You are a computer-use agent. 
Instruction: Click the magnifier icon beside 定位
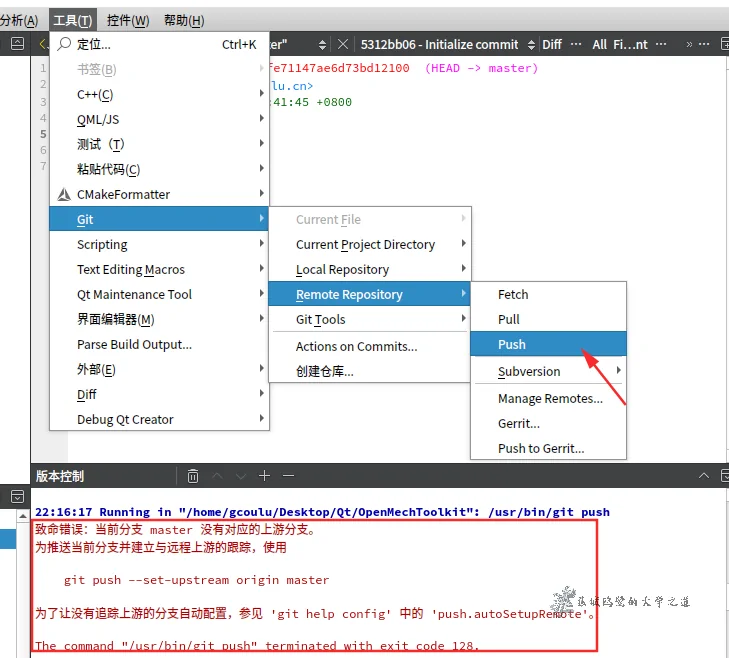pyautogui.click(x=64, y=44)
